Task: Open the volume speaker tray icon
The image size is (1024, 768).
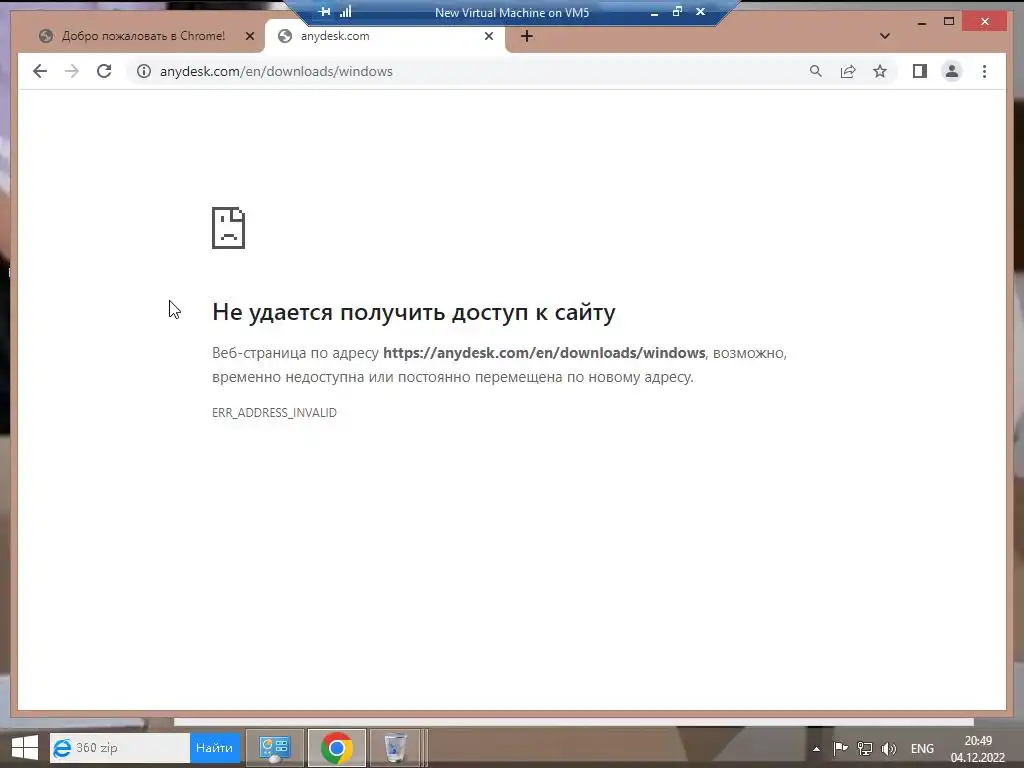Action: click(x=889, y=748)
